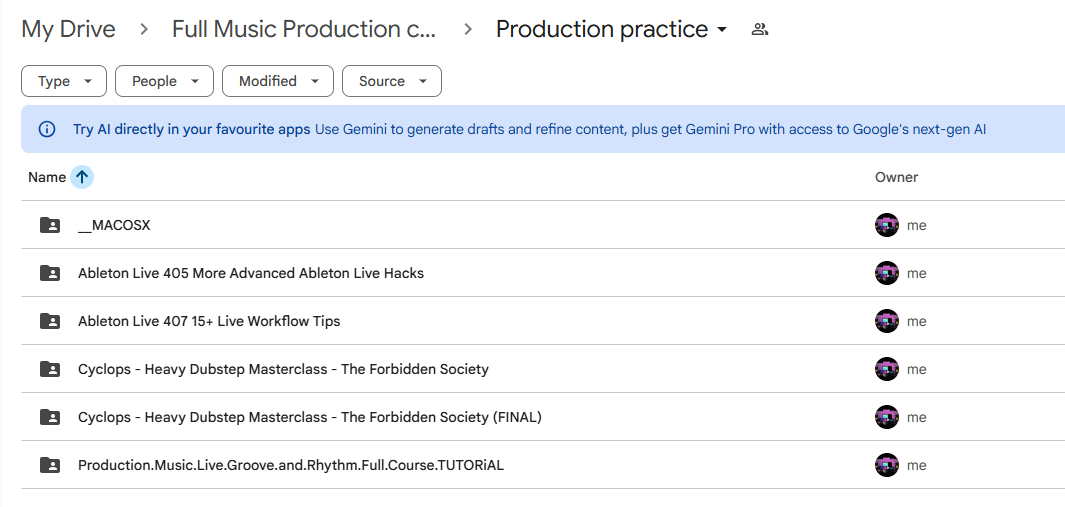Select Ableton Live 405 More Advanced Ableton Live Hacks
The width and height of the screenshot is (1065, 507).
(251, 273)
